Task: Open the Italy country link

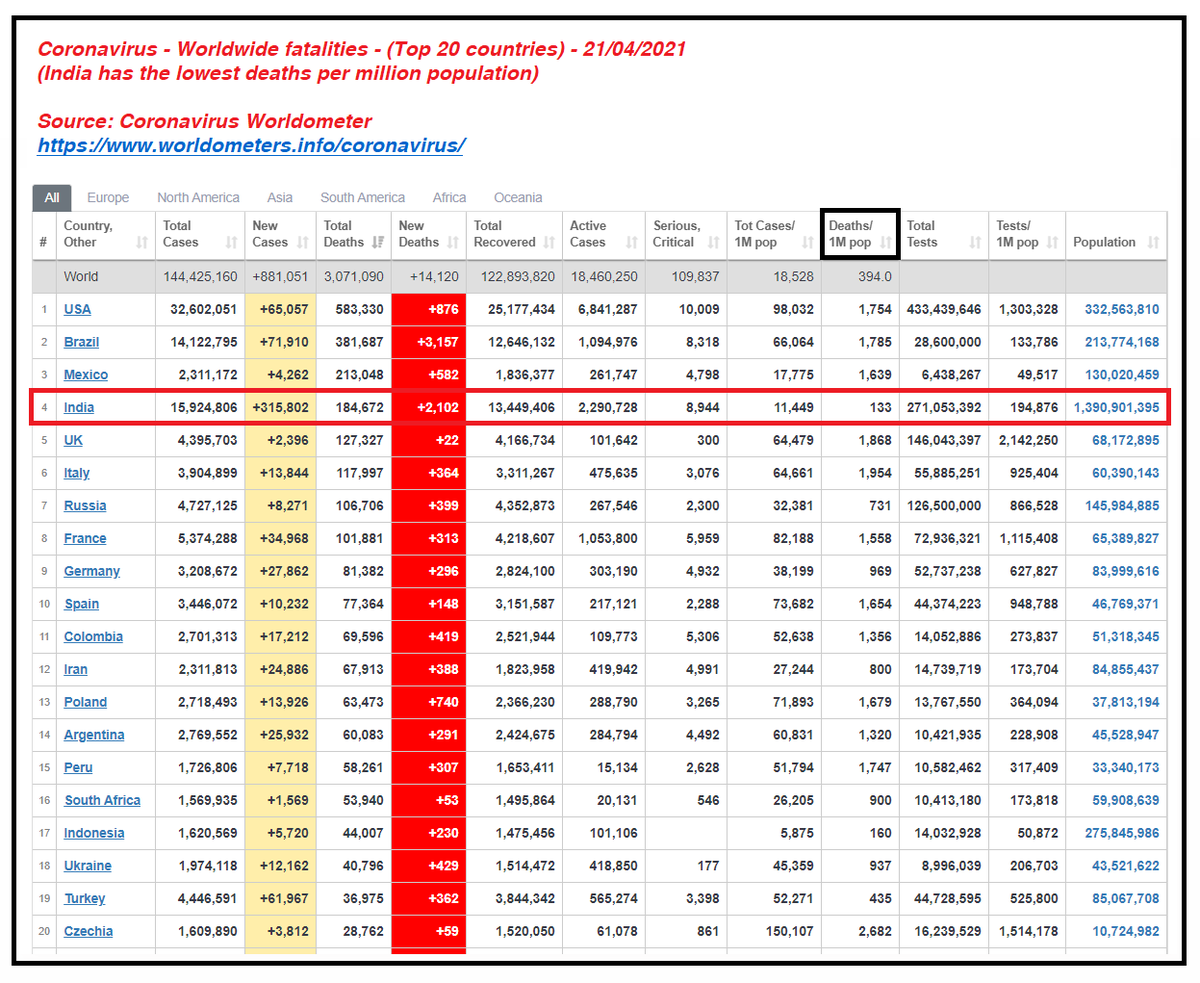Action: pos(77,473)
